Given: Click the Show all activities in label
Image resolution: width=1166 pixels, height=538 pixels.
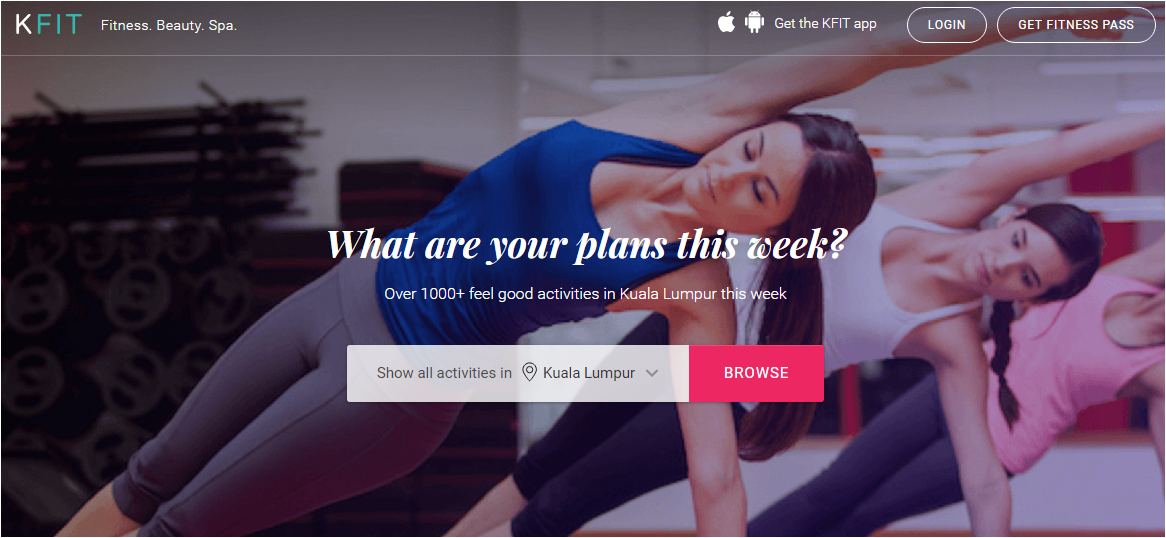Looking at the screenshot, I should tap(444, 373).
